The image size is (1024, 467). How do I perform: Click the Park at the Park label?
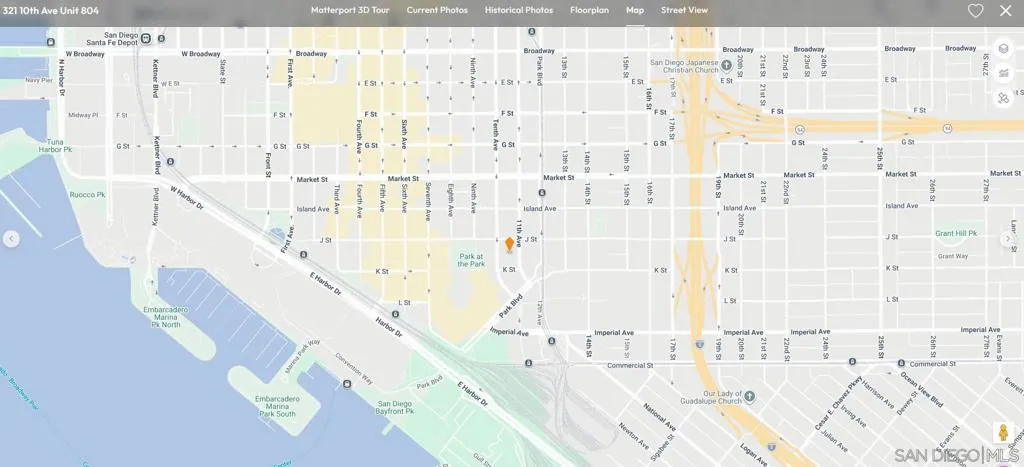coord(472,260)
